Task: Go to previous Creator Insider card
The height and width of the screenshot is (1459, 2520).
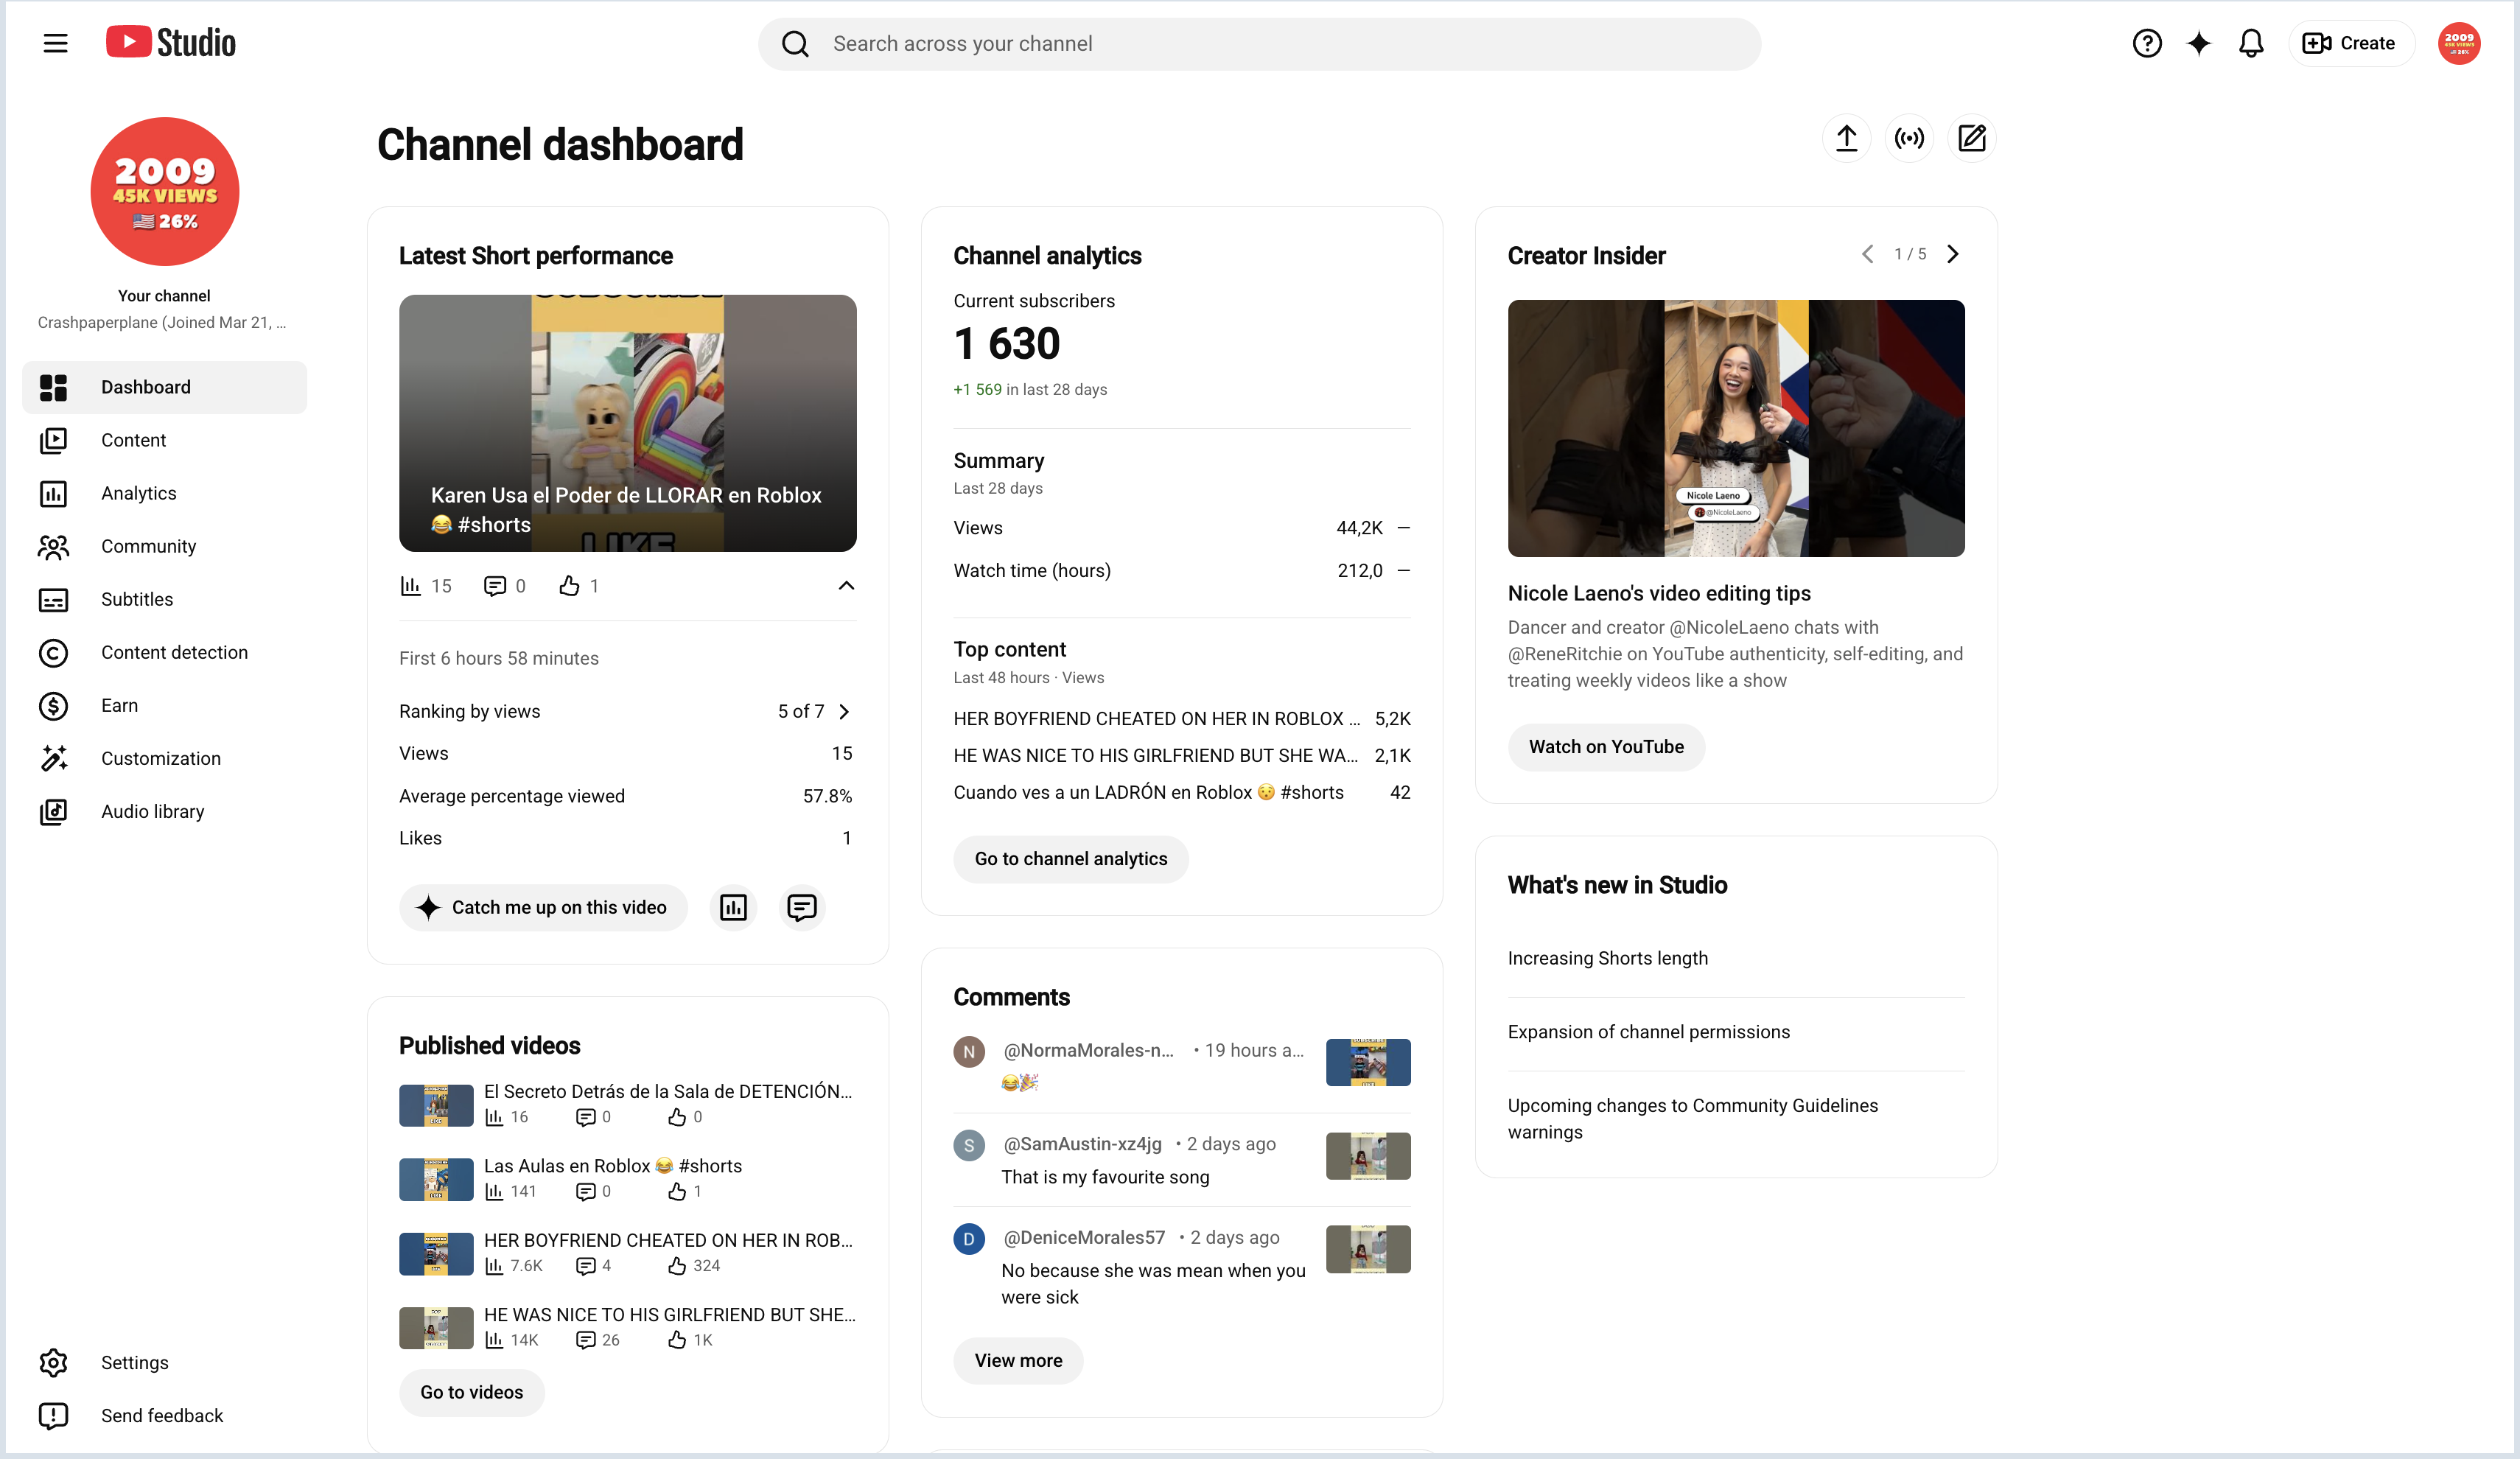Action: point(1867,254)
